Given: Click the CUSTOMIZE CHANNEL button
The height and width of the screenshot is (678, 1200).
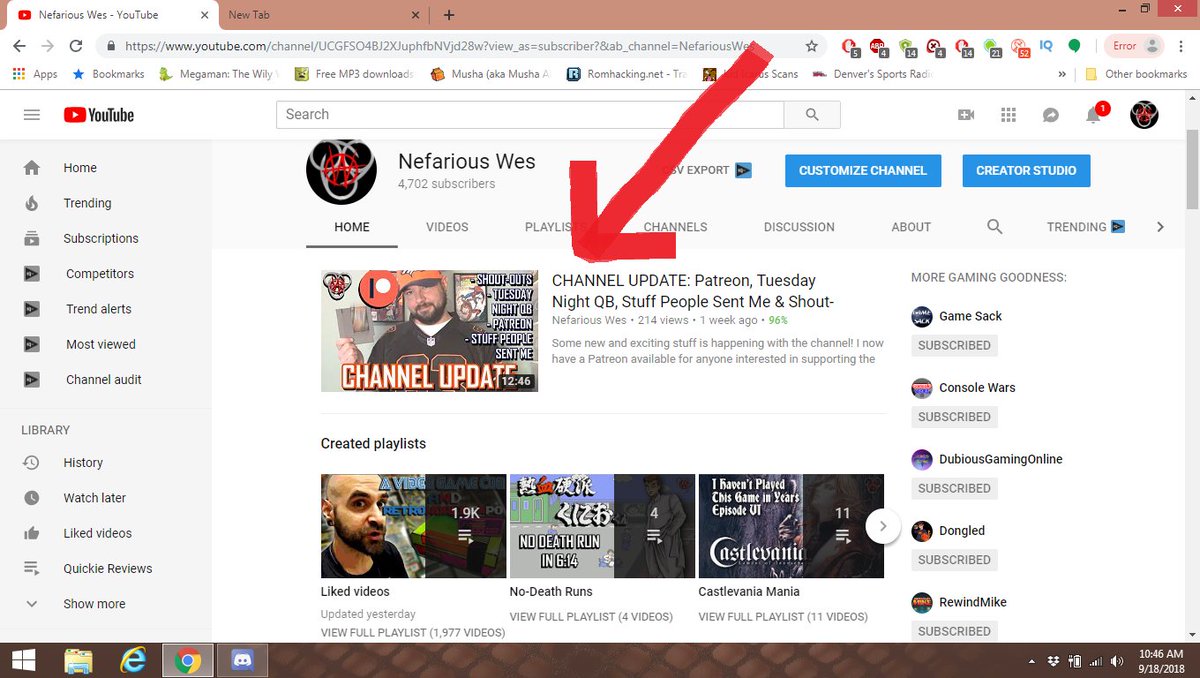Looking at the screenshot, I should (x=863, y=170).
